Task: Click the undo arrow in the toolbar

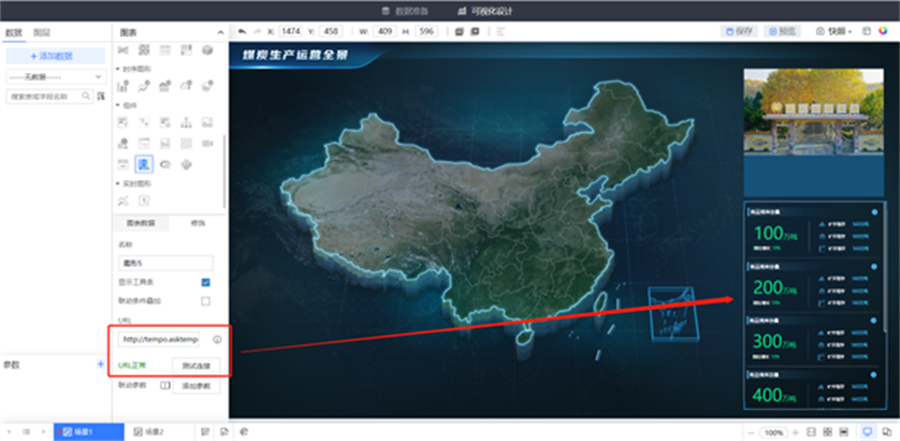Action: 242,31
